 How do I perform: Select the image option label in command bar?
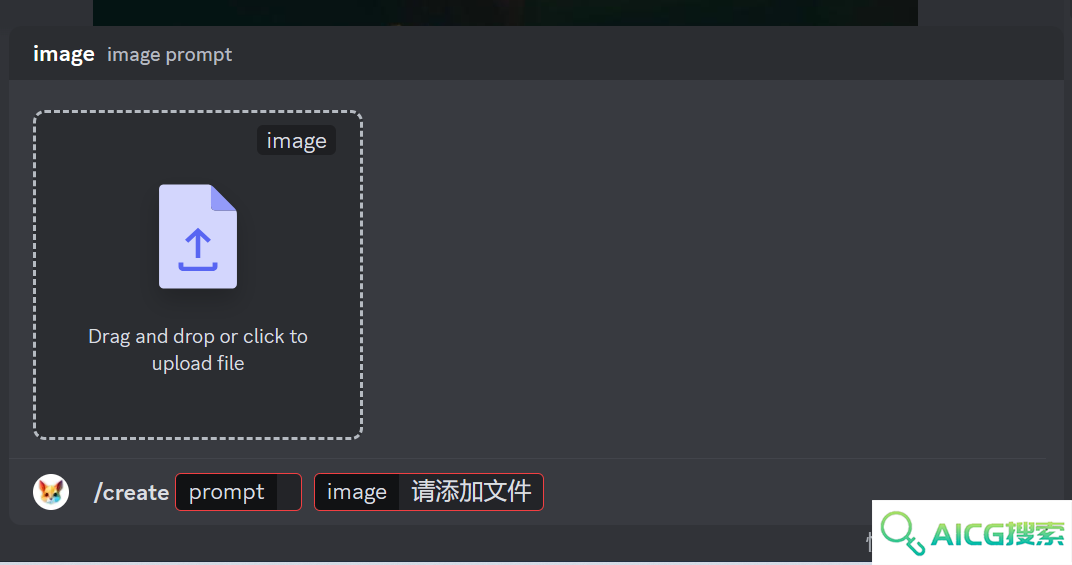pos(357,492)
